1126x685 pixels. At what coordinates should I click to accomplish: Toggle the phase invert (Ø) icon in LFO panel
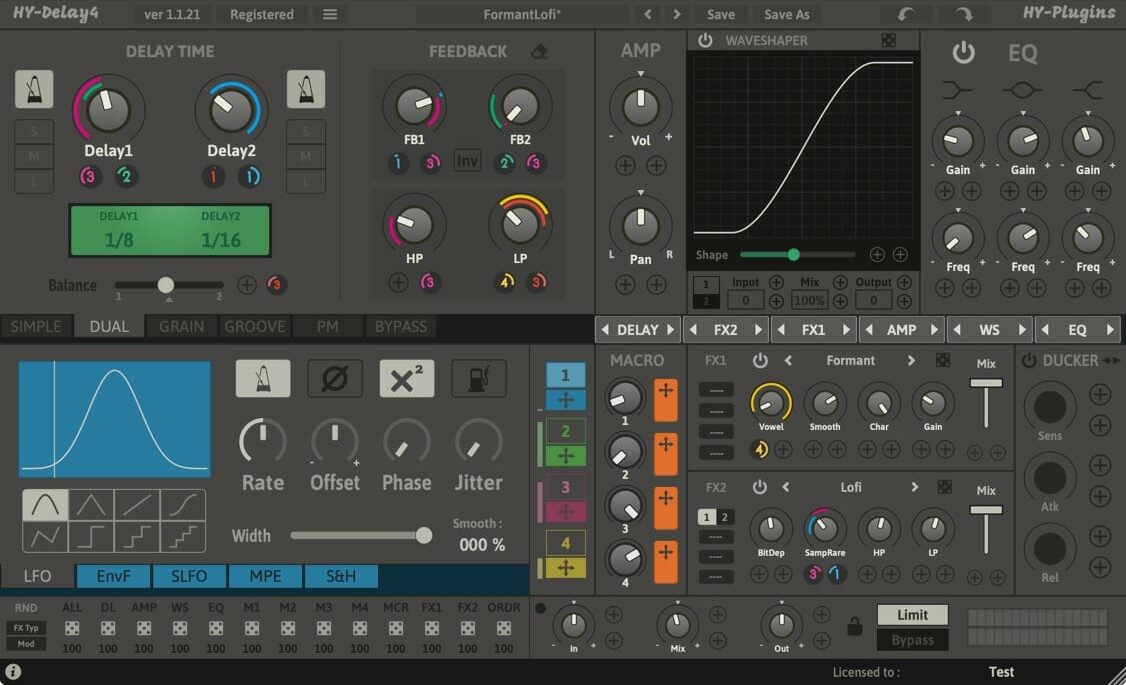coord(335,378)
